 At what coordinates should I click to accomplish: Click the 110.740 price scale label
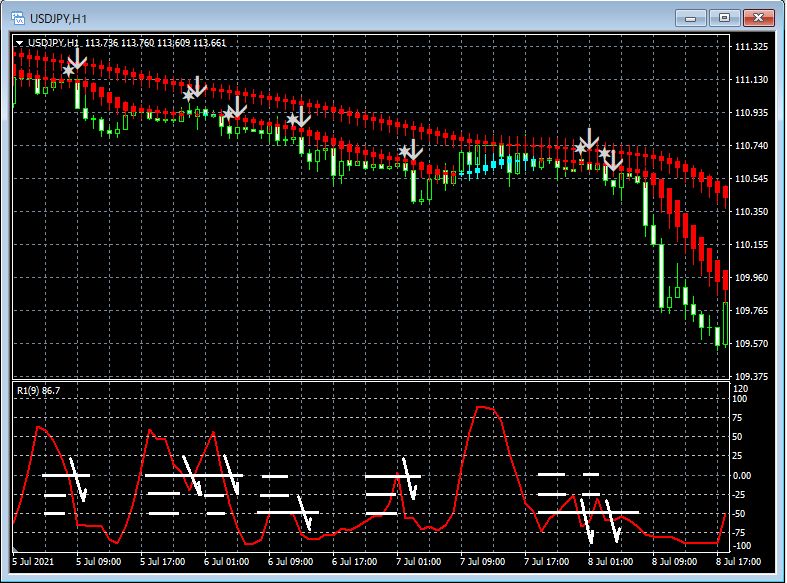(751, 145)
